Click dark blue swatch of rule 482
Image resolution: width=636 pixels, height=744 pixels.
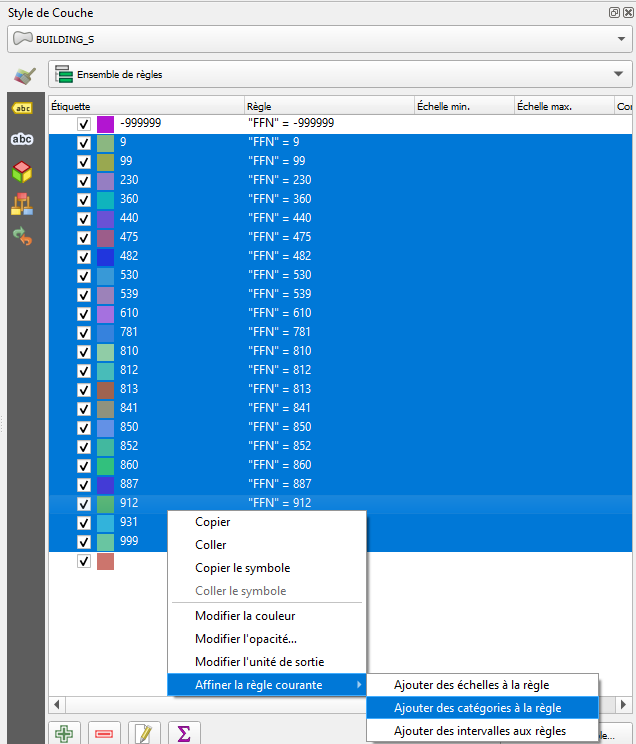pos(105,257)
